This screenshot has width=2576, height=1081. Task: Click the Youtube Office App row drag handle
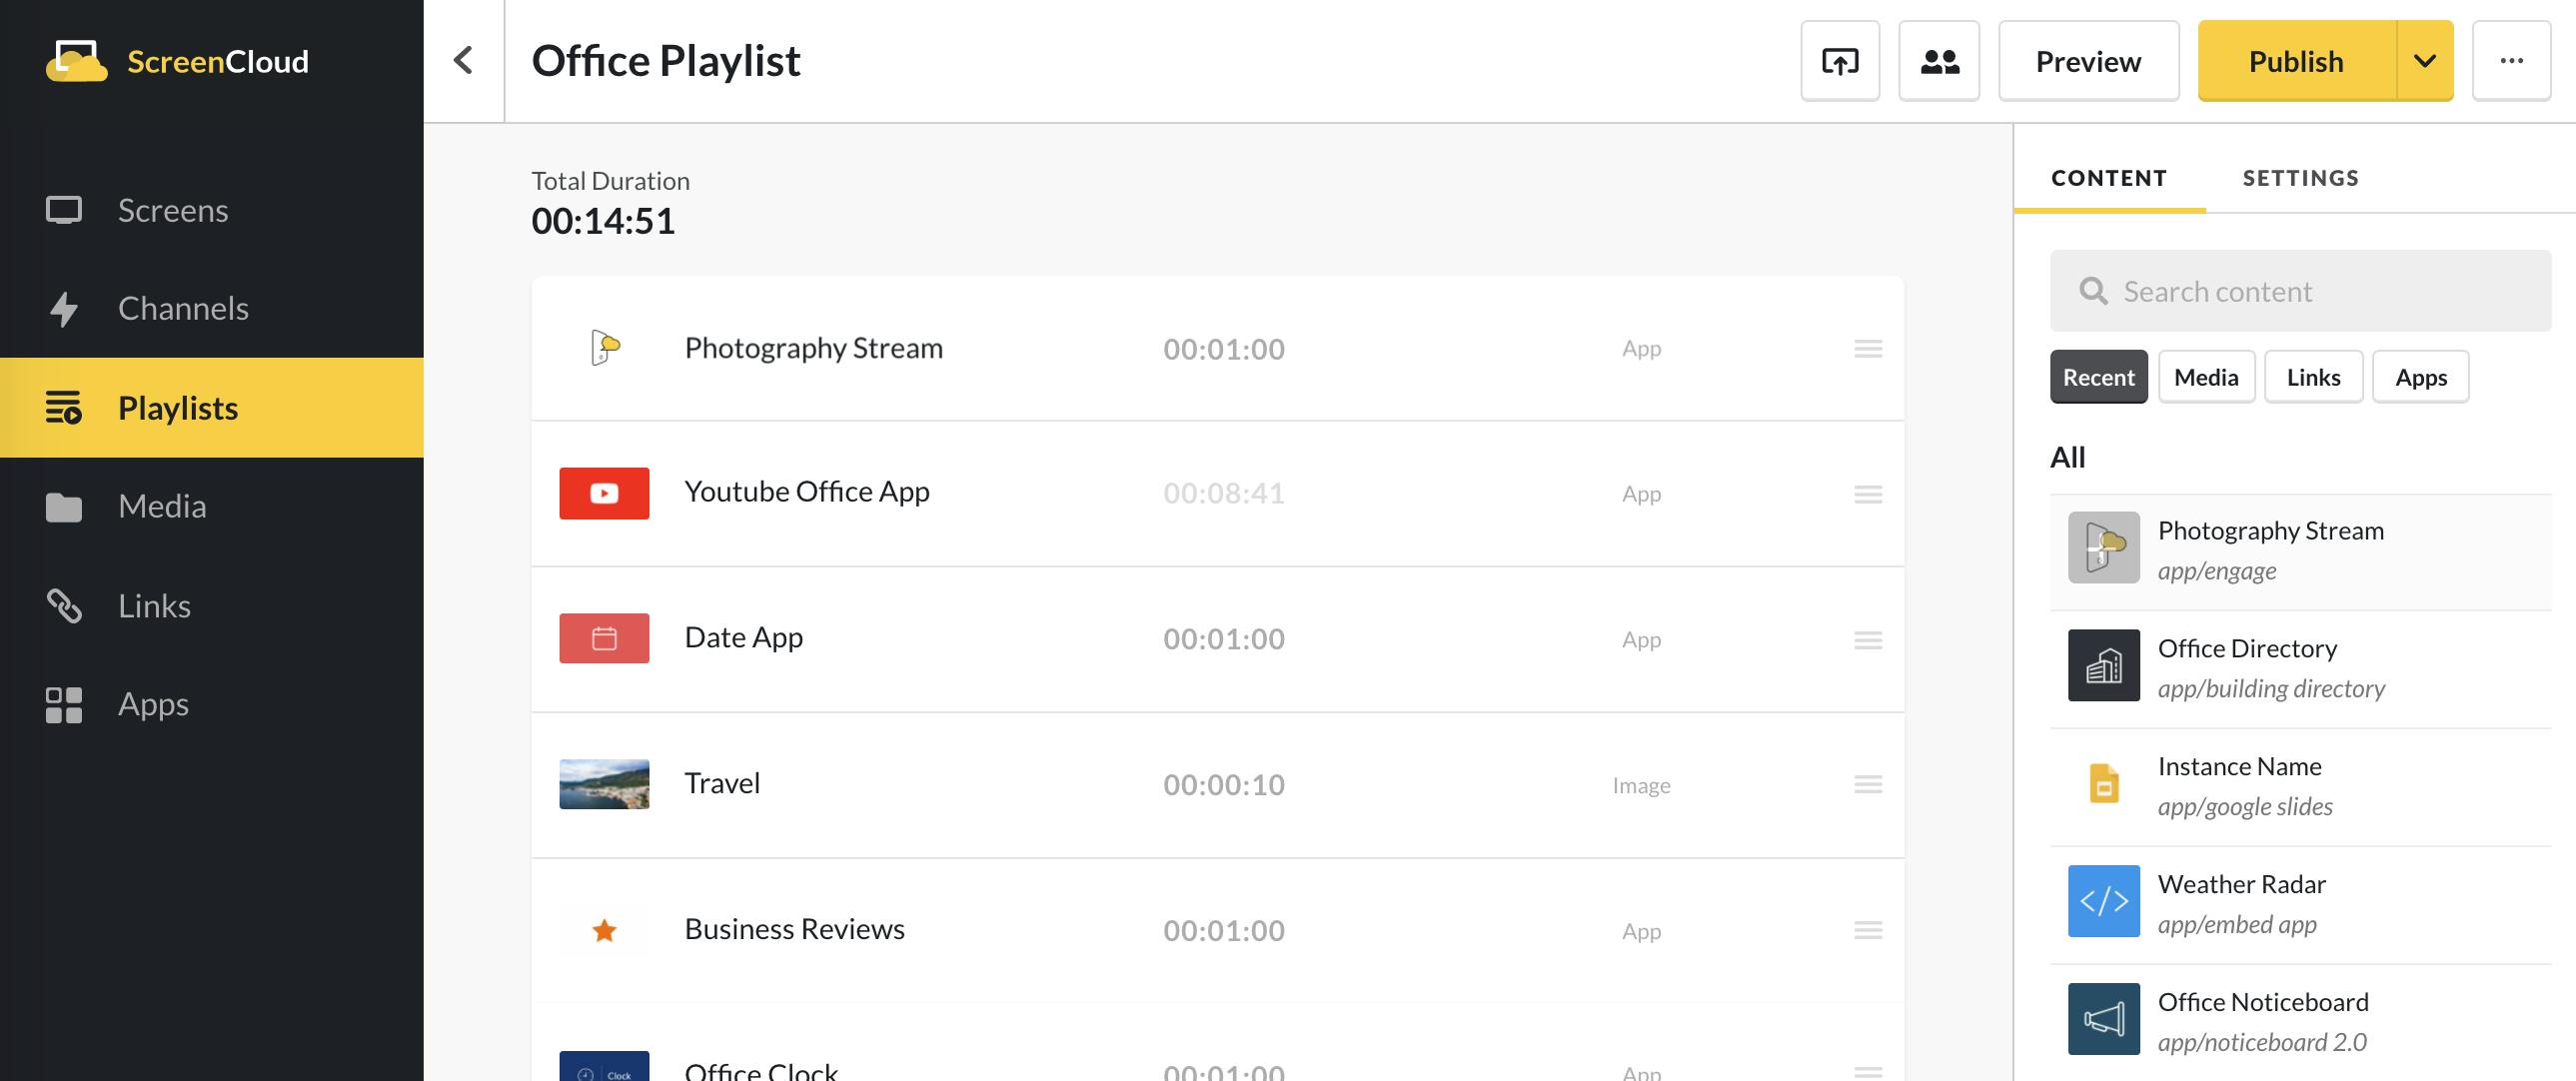coord(1868,494)
